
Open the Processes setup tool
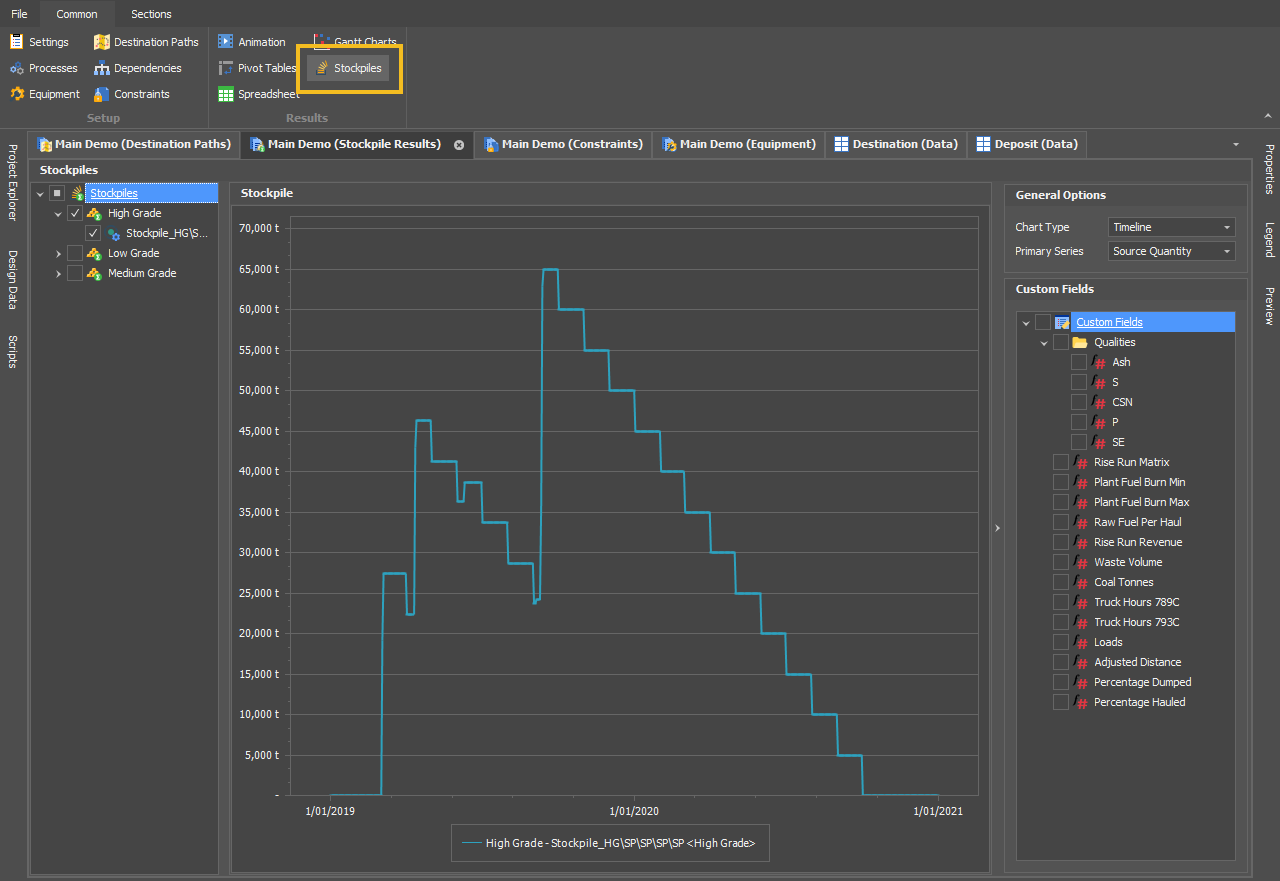(x=44, y=68)
